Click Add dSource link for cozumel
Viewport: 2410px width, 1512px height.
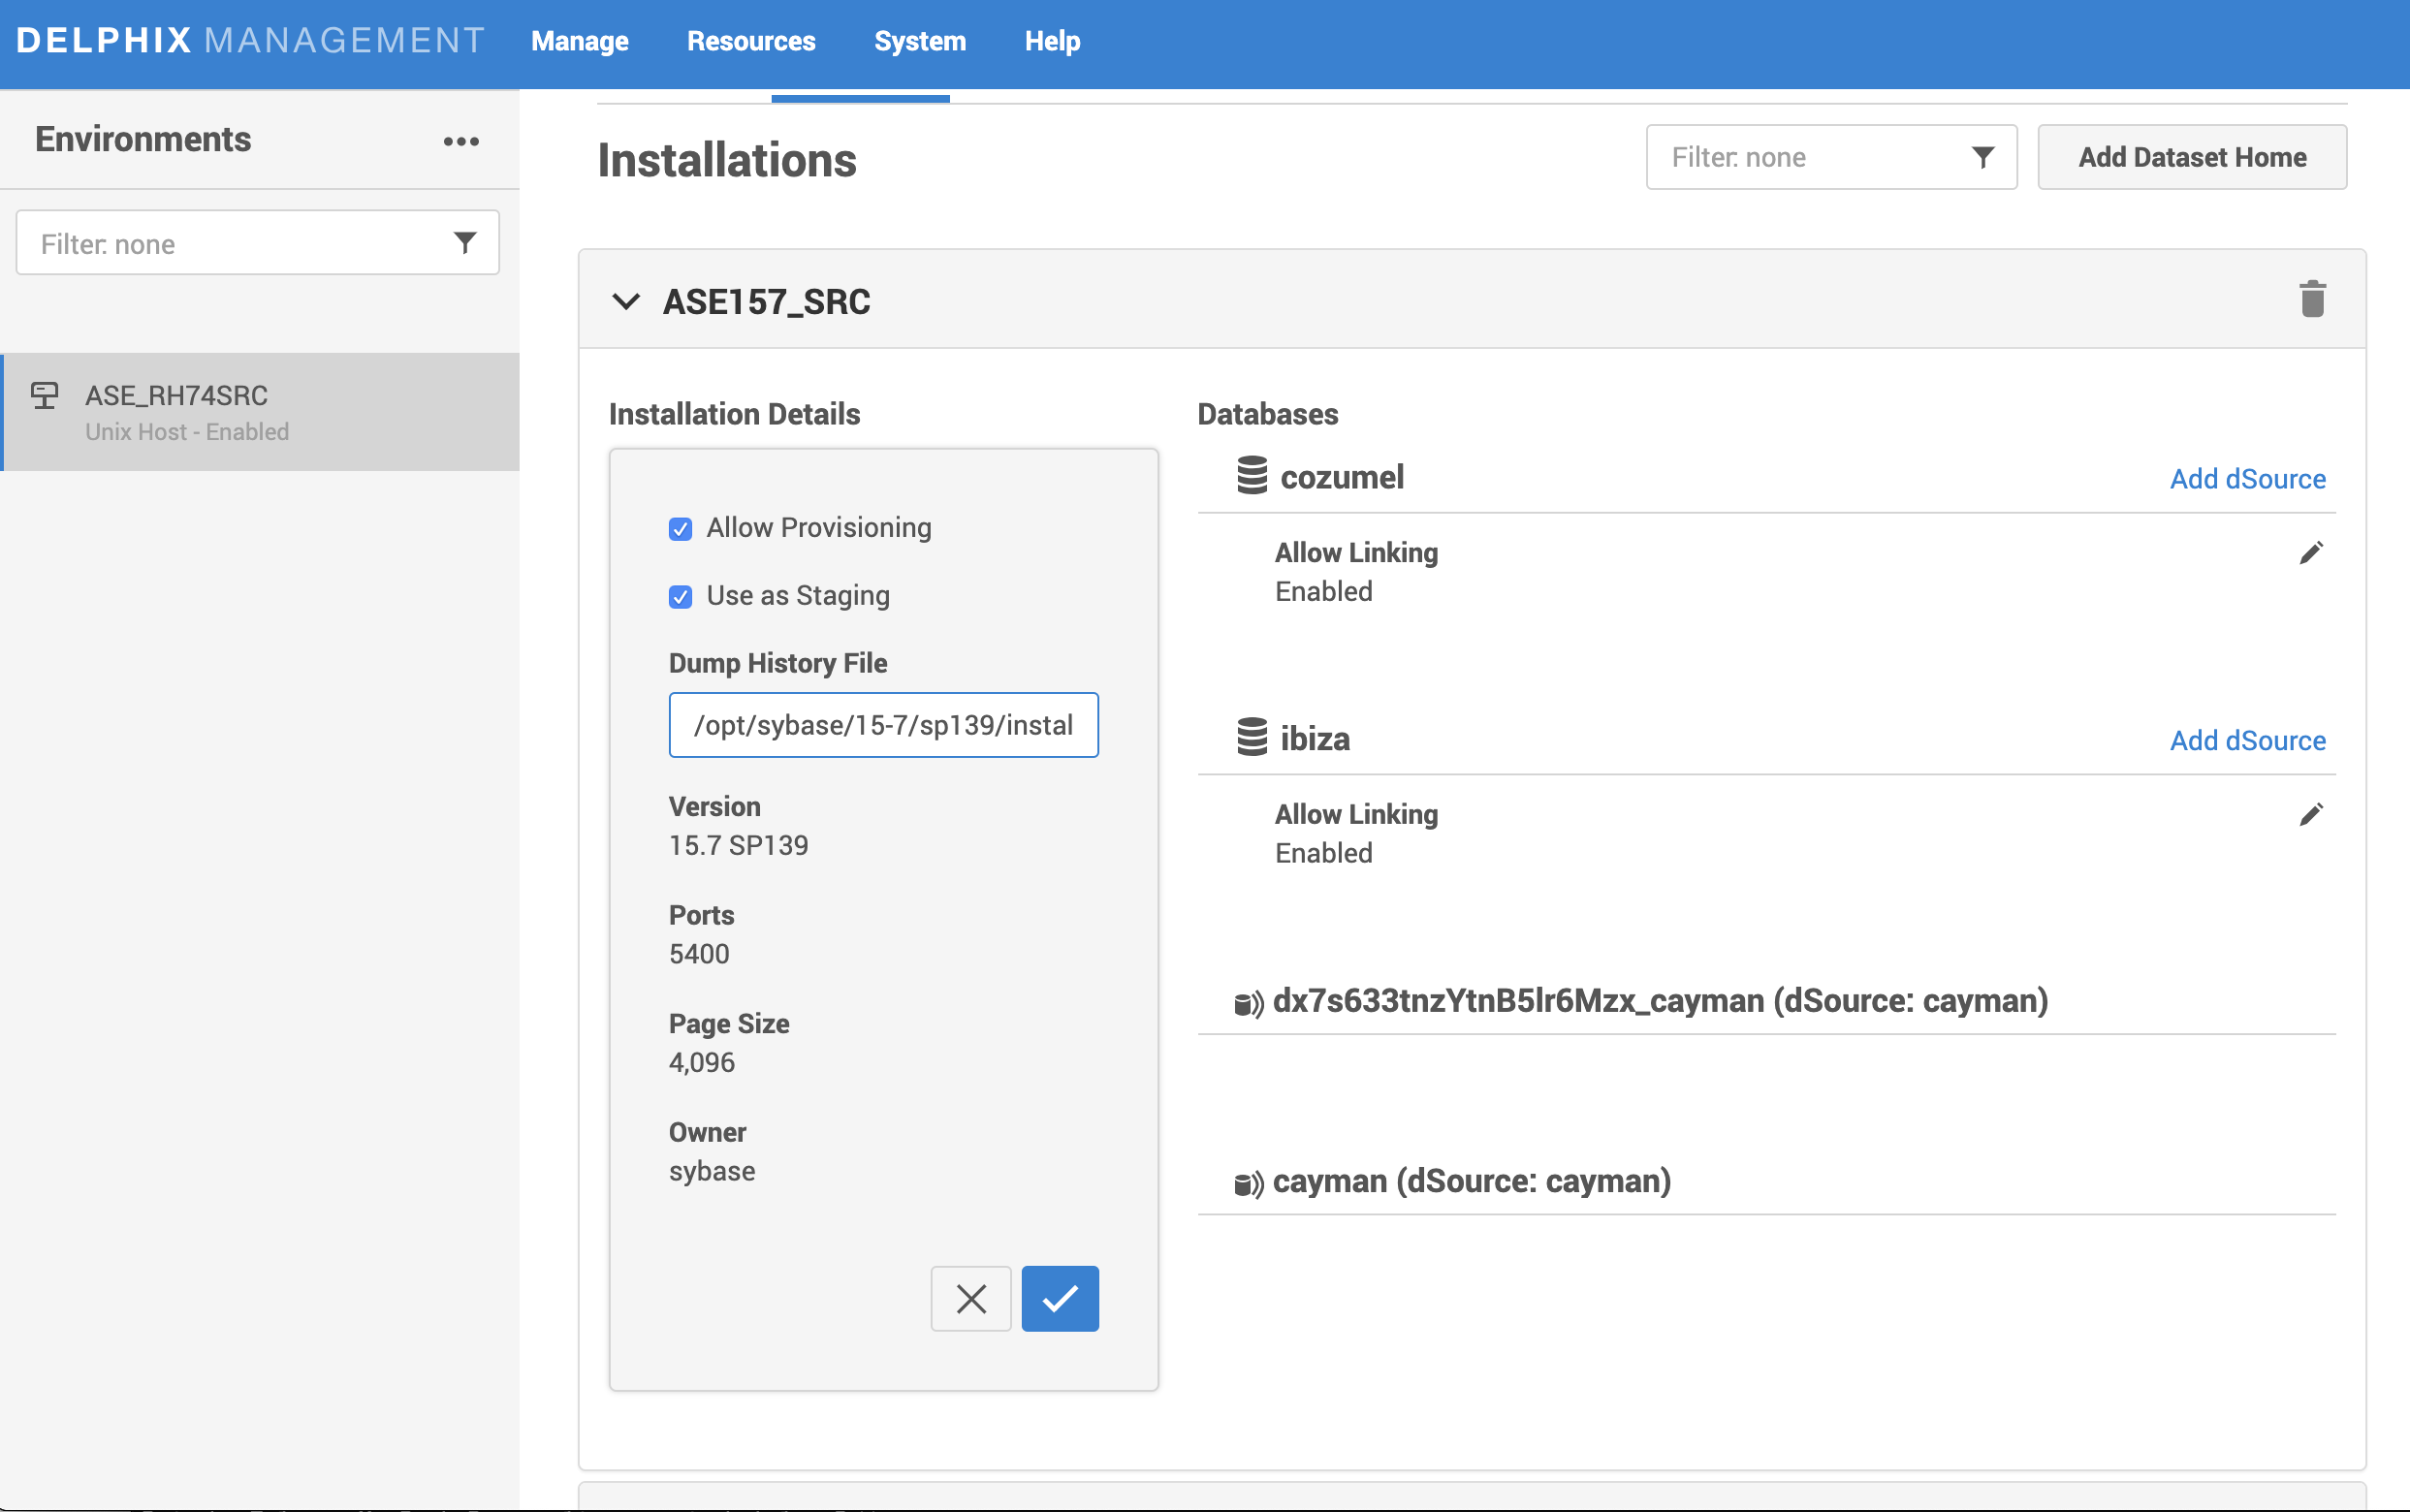[x=2247, y=479]
